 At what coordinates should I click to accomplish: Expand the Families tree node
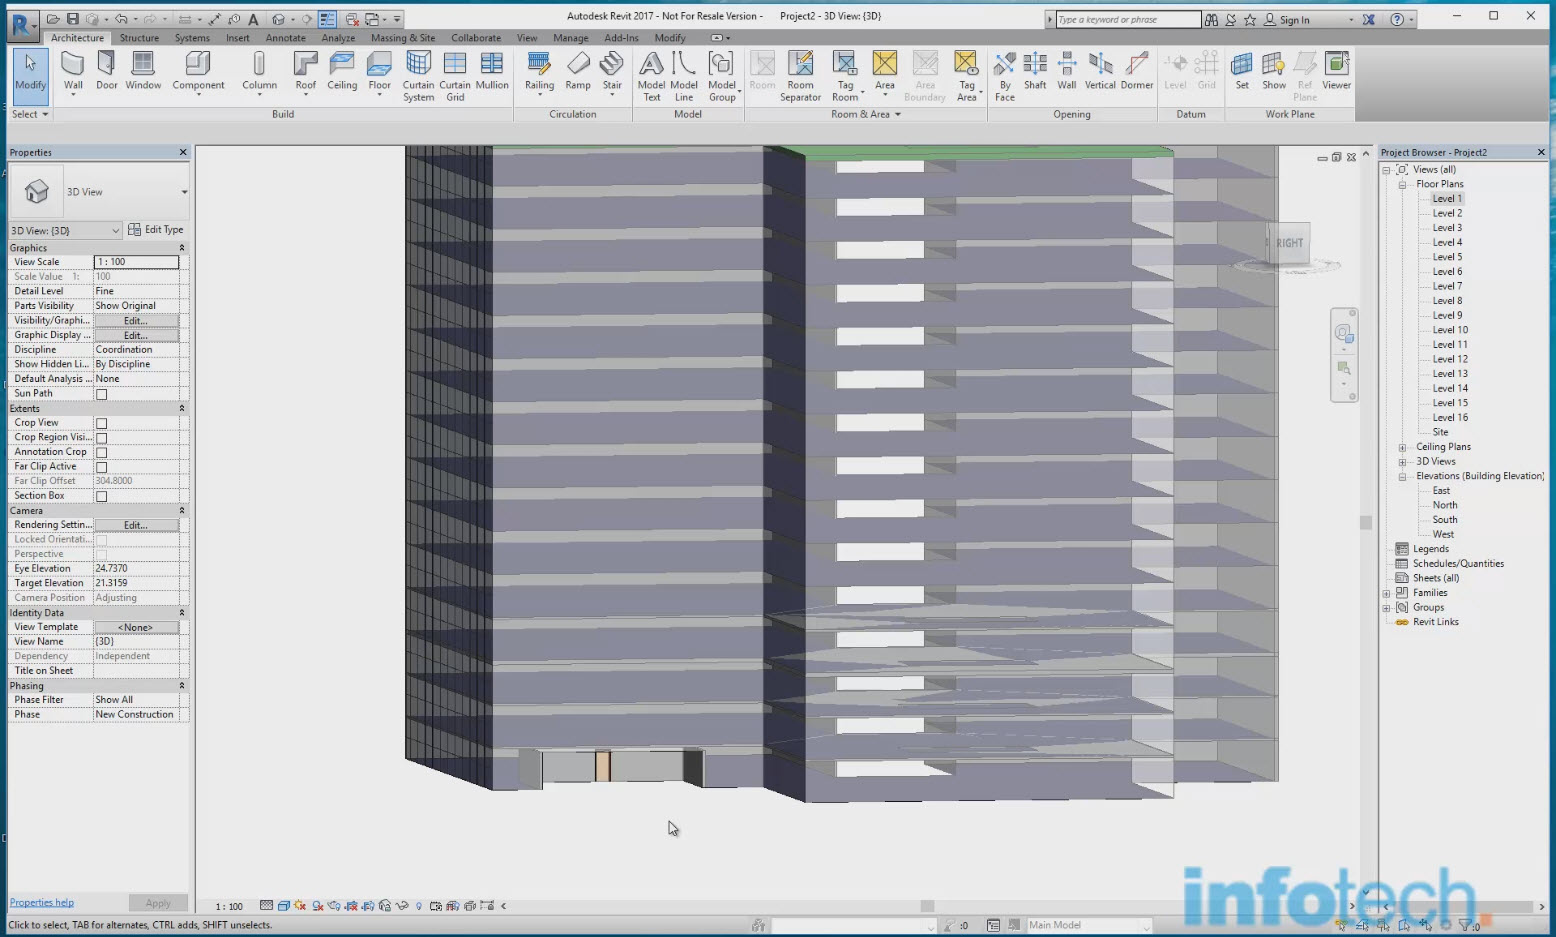1387,593
